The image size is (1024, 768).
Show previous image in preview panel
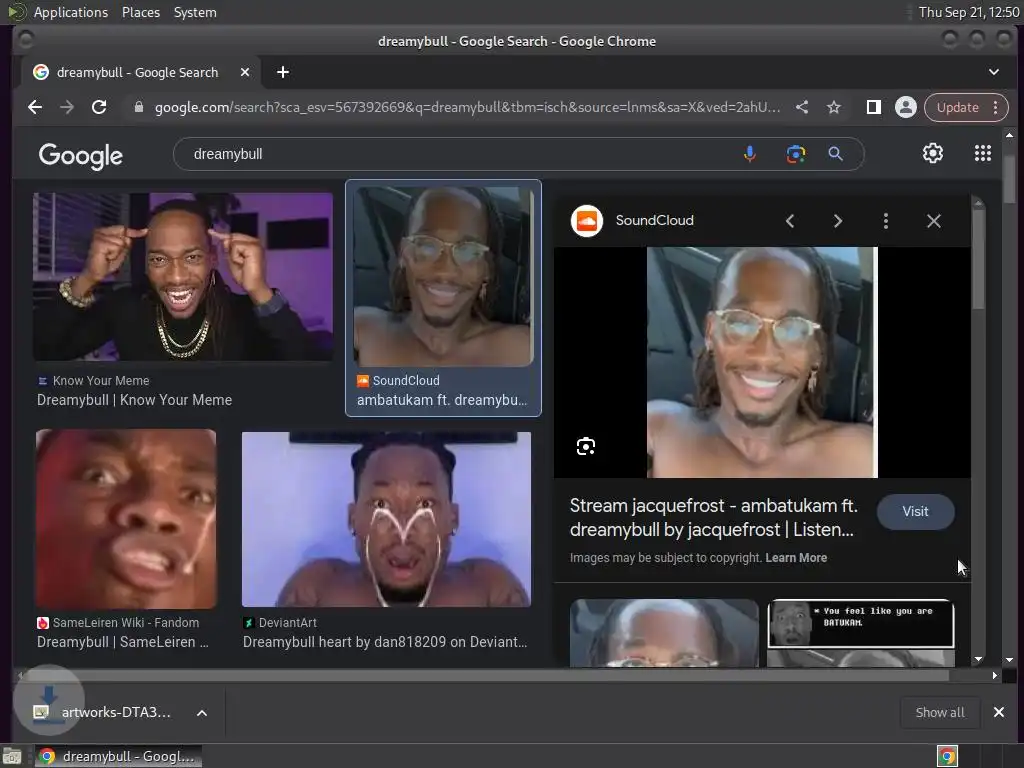coord(790,221)
